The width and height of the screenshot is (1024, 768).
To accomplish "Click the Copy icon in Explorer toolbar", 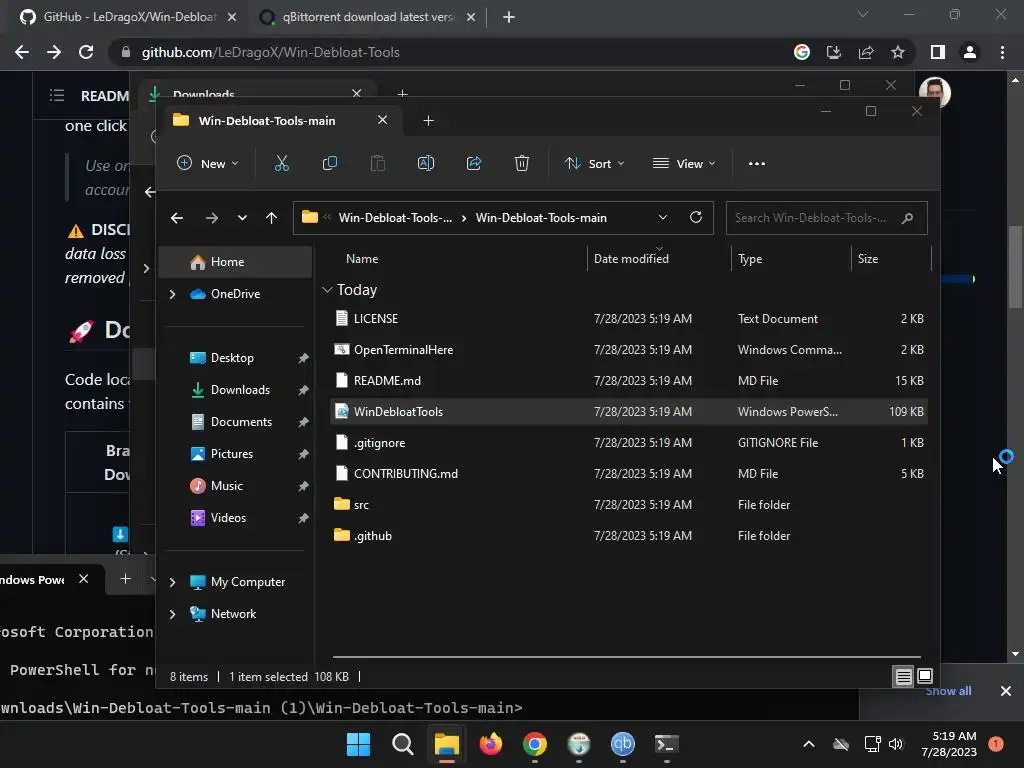I will 330,163.
